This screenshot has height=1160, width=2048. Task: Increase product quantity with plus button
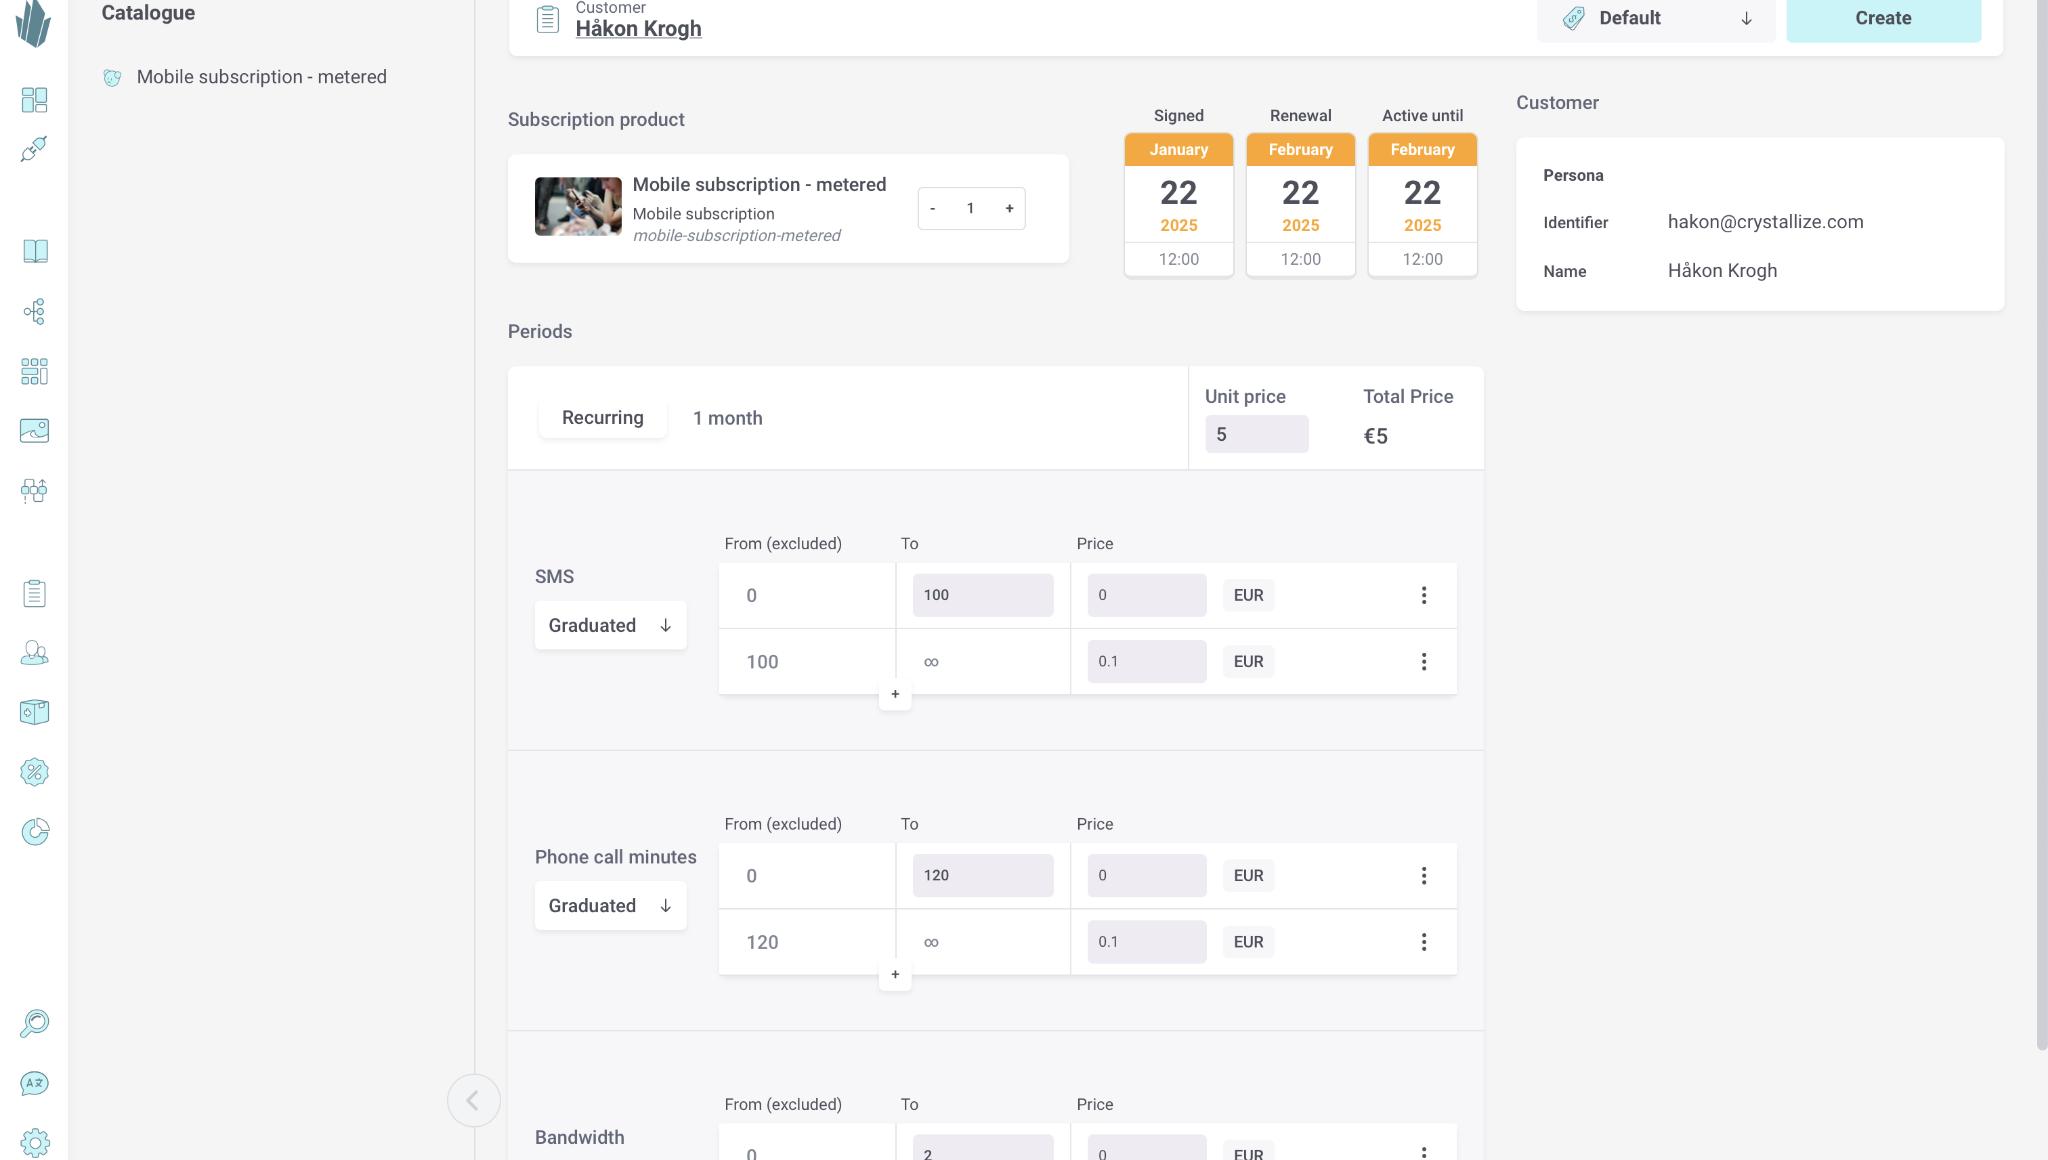(x=1009, y=208)
